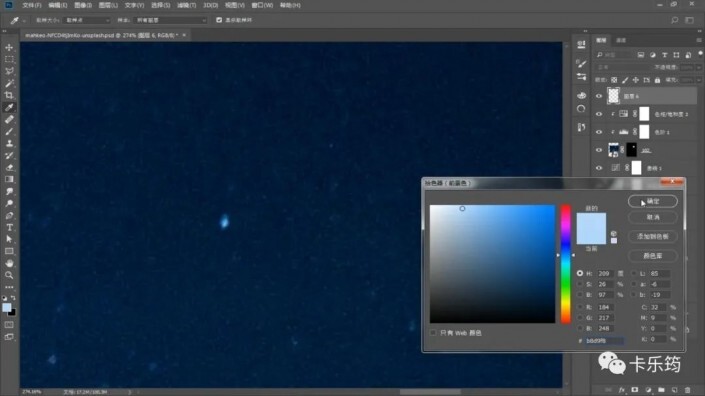Select the Type tool
705x396 pixels.
[x=9, y=227]
